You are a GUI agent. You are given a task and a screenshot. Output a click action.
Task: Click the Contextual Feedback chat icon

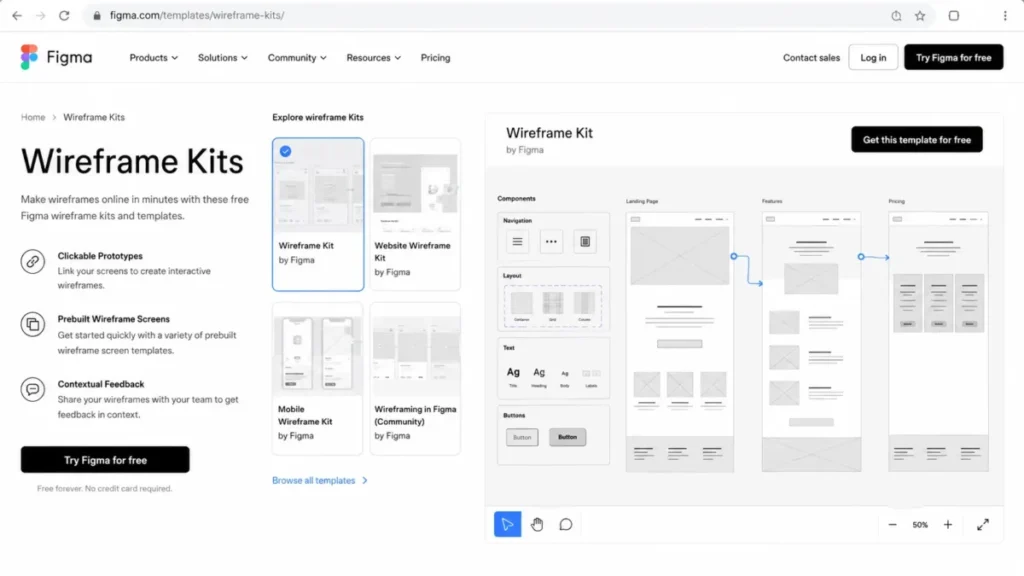pos(33,389)
